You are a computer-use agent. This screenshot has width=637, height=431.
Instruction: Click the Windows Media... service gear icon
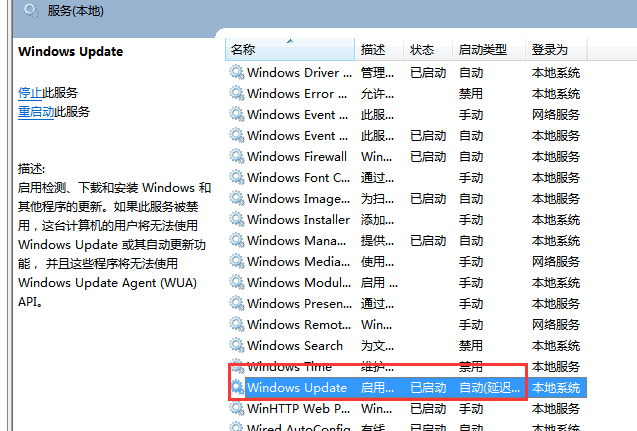click(236, 262)
